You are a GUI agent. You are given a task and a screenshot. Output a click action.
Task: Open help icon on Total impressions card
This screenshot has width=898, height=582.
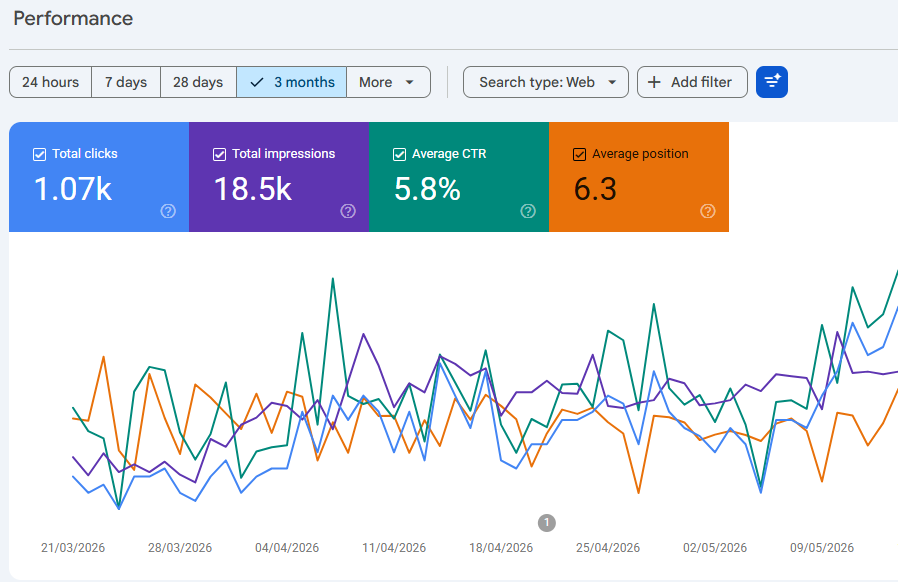[x=348, y=211]
